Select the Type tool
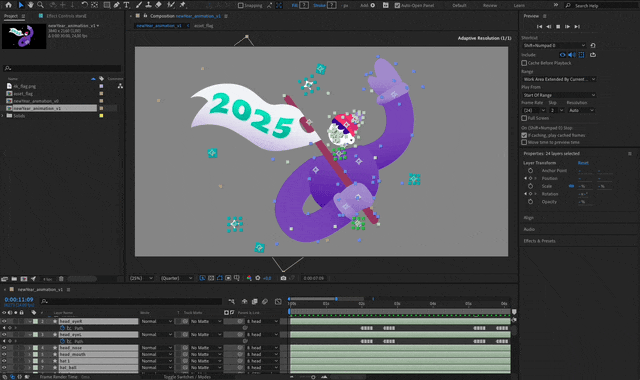Screen dimensions: 640x380 pyautogui.click(x=127, y=5)
